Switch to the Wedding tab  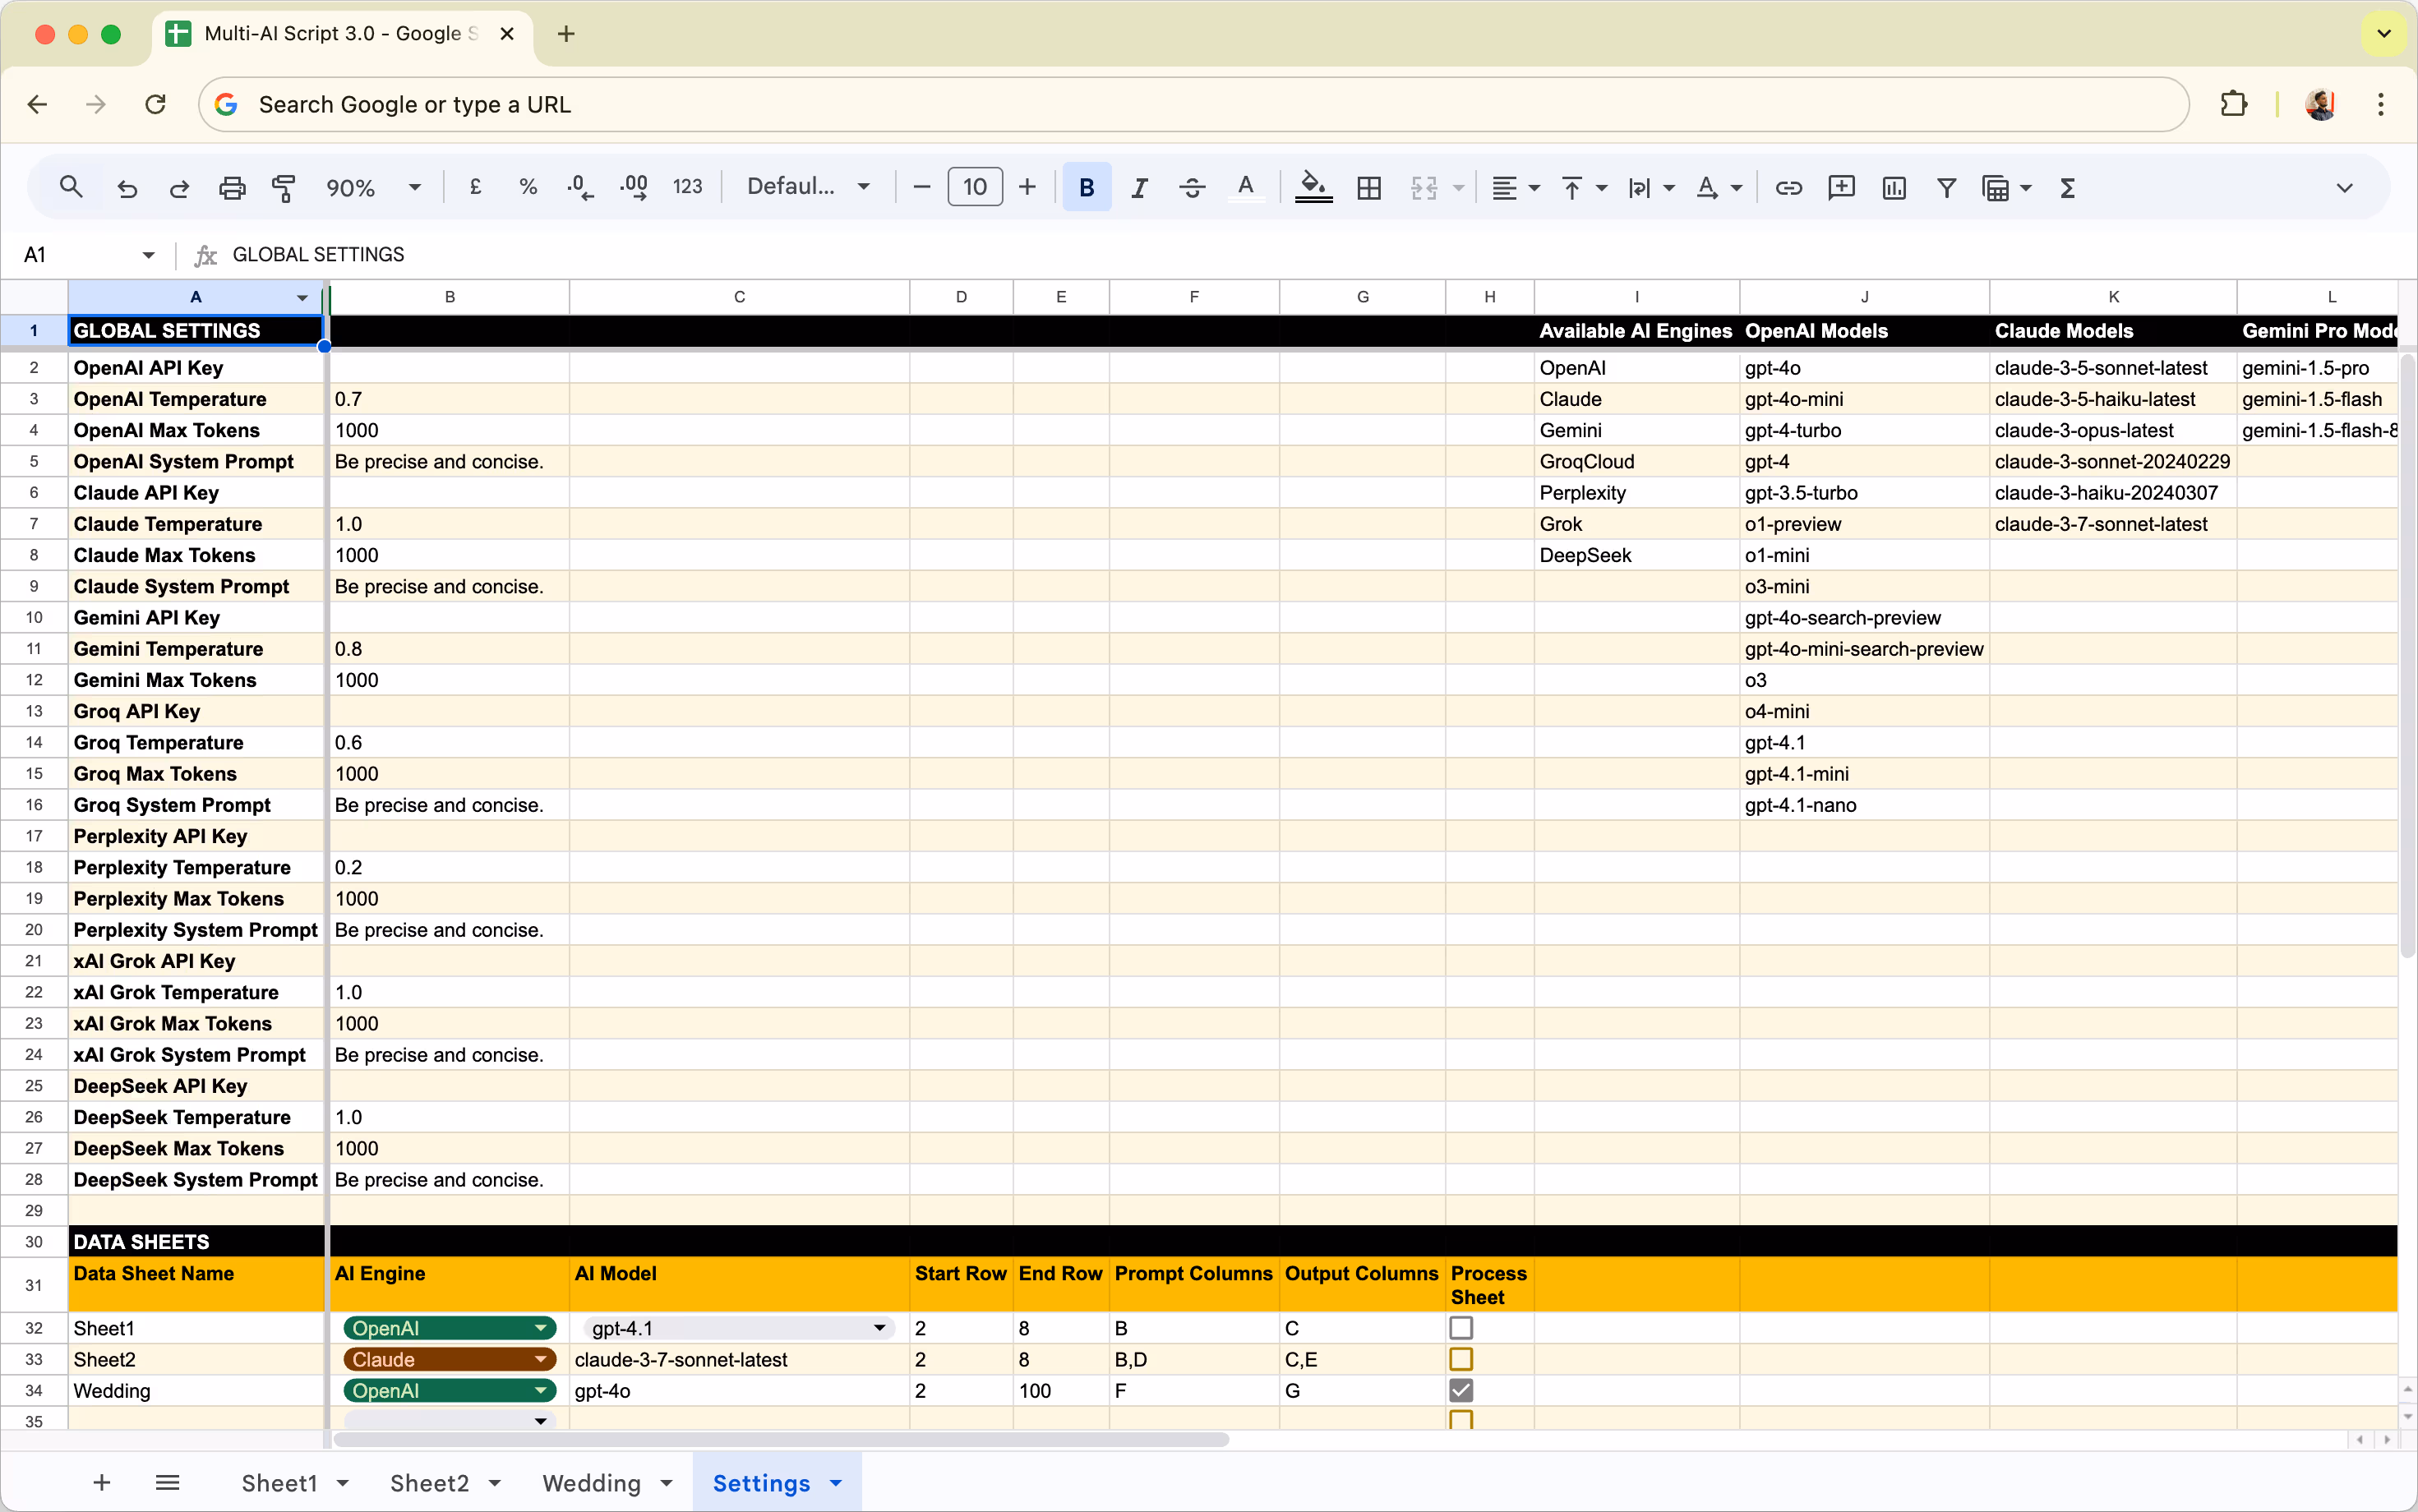point(591,1482)
